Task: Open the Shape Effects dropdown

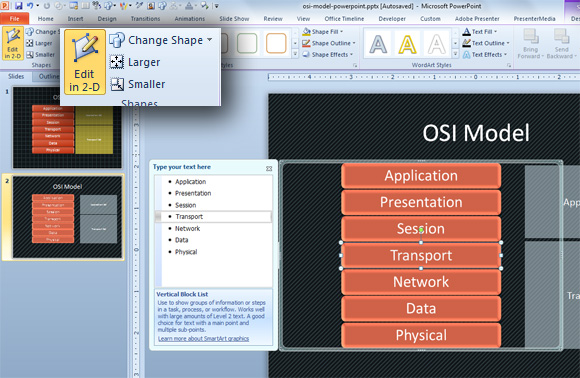Action: 328,55
